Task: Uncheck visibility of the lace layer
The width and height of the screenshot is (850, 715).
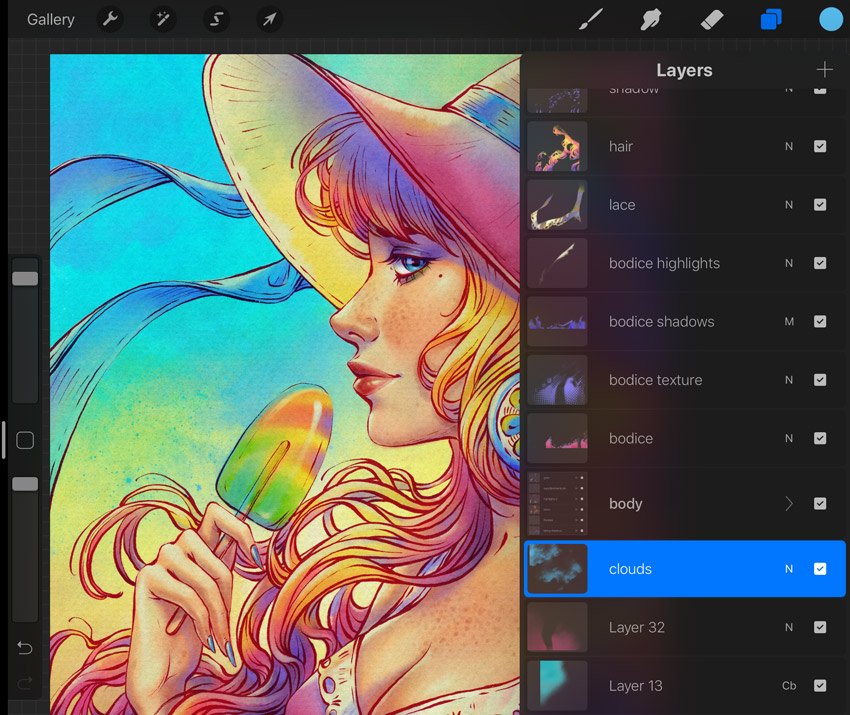Action: (x=820, y=205)
